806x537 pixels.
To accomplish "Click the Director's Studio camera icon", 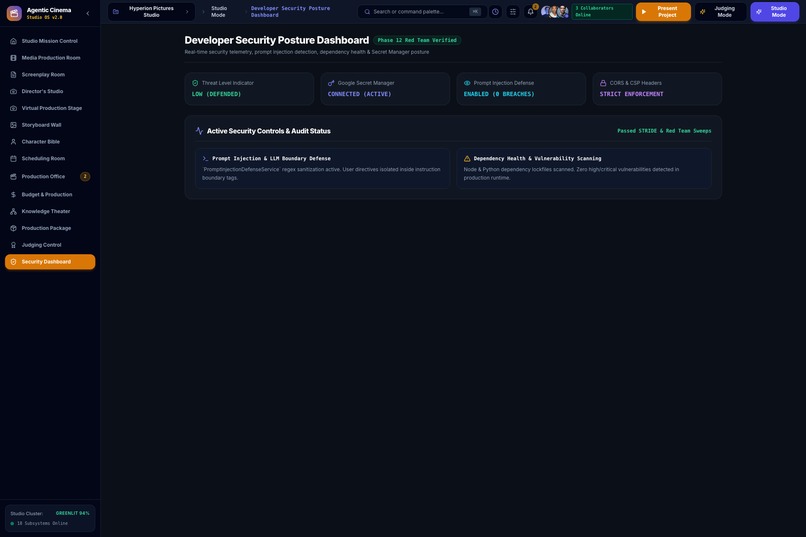I will coord(13,91).
